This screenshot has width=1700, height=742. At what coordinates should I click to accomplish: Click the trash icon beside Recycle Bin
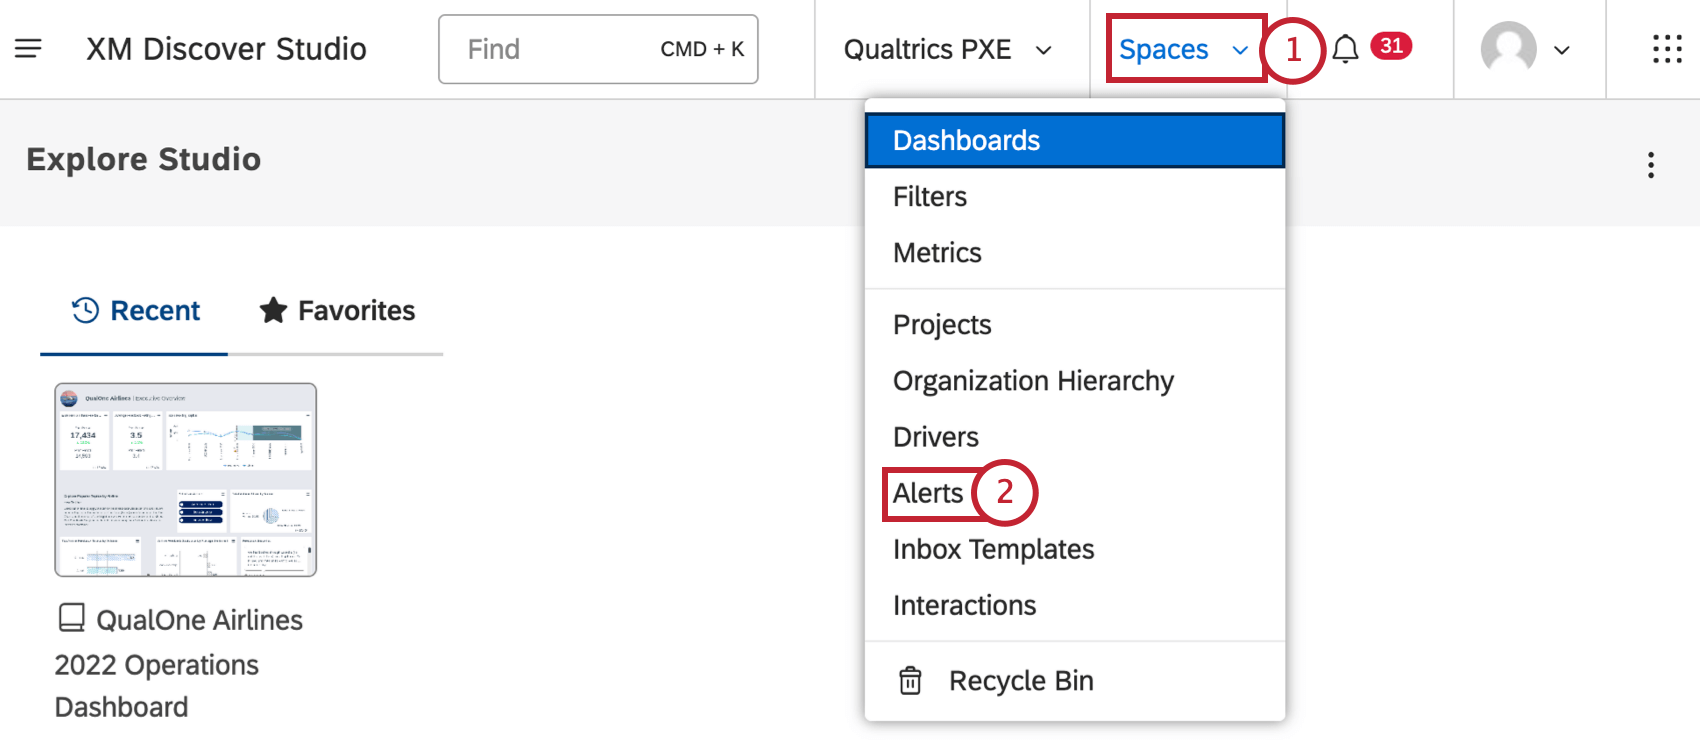pyautogui.click(x=910, y=681)
